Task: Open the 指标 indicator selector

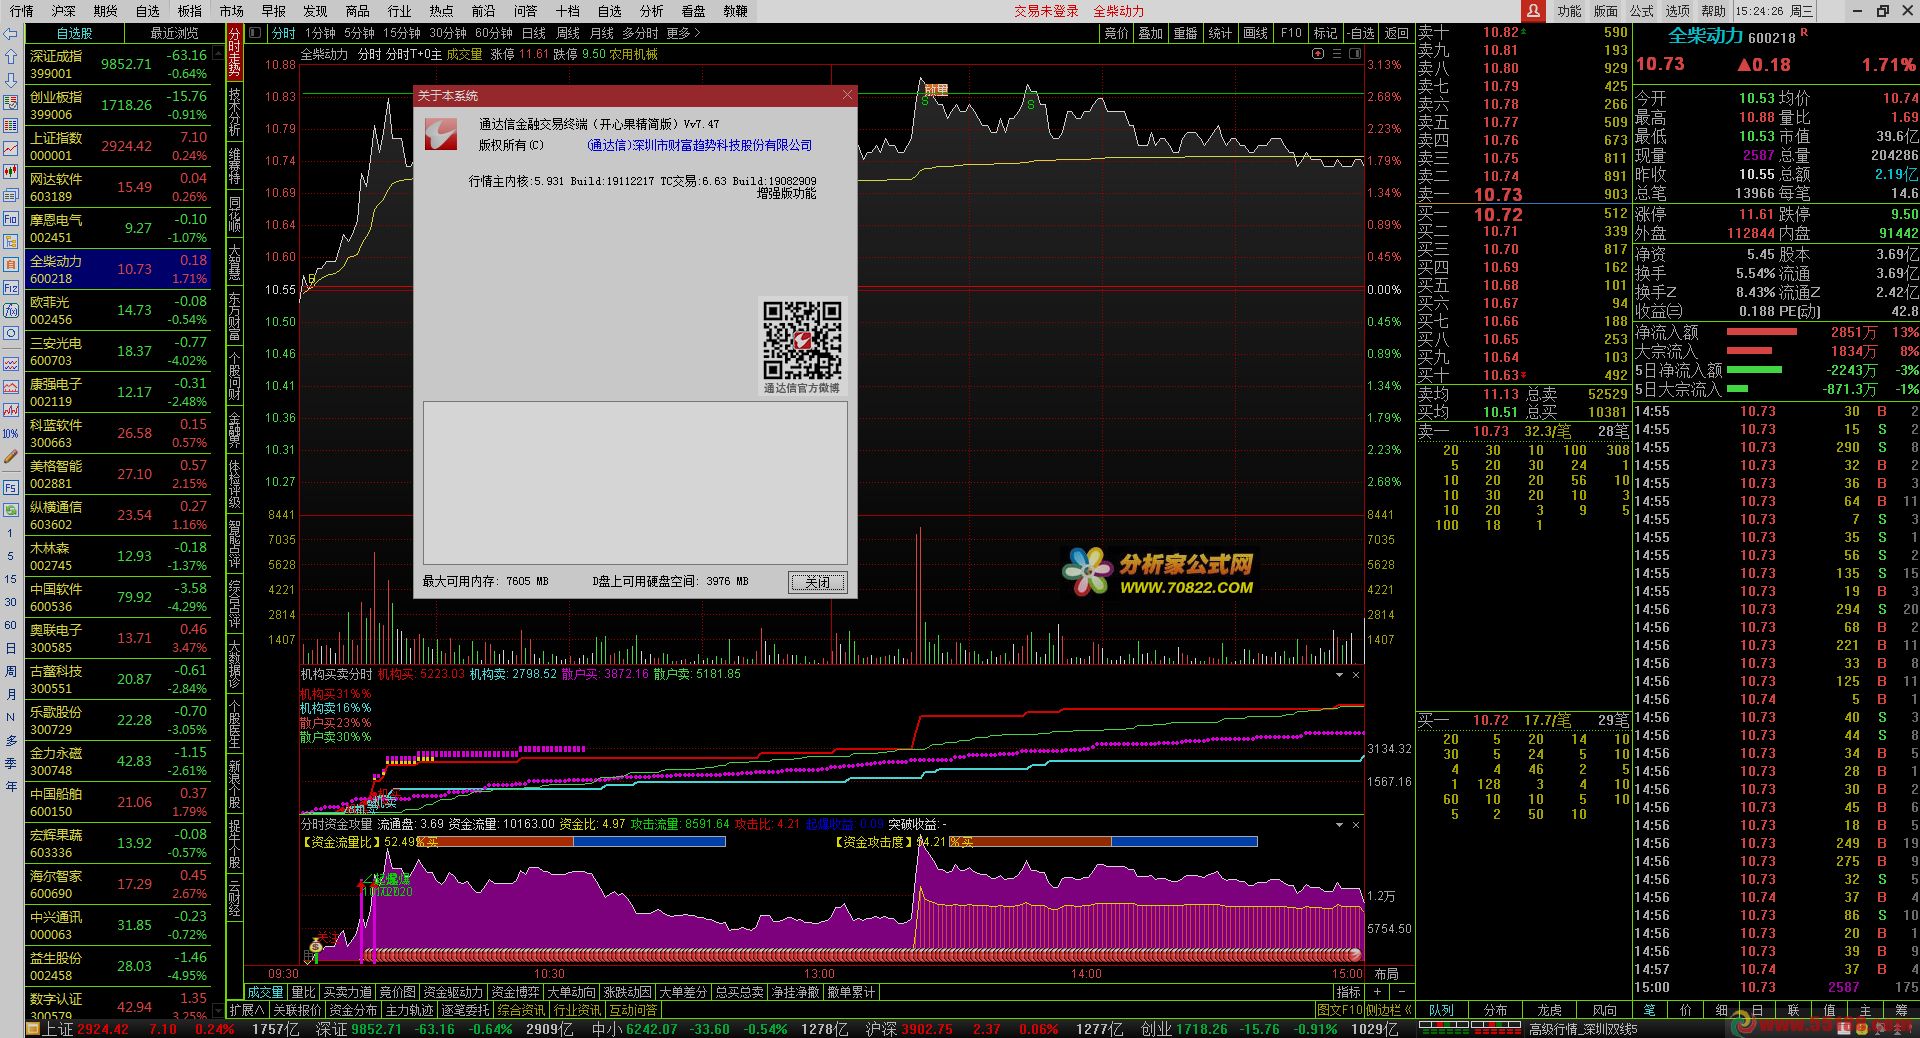Action: pyautogui.click(x=1348, y=992)
